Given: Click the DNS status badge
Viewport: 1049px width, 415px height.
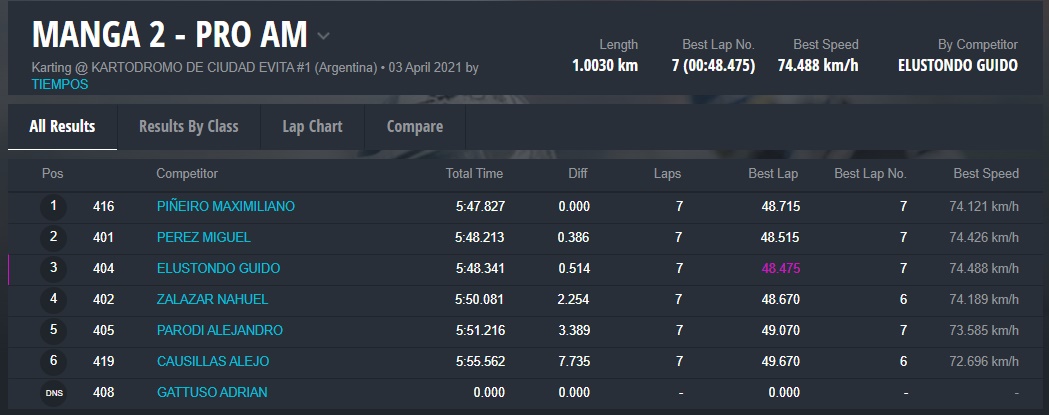Looking at the screenshot, I should coord(53,393).
